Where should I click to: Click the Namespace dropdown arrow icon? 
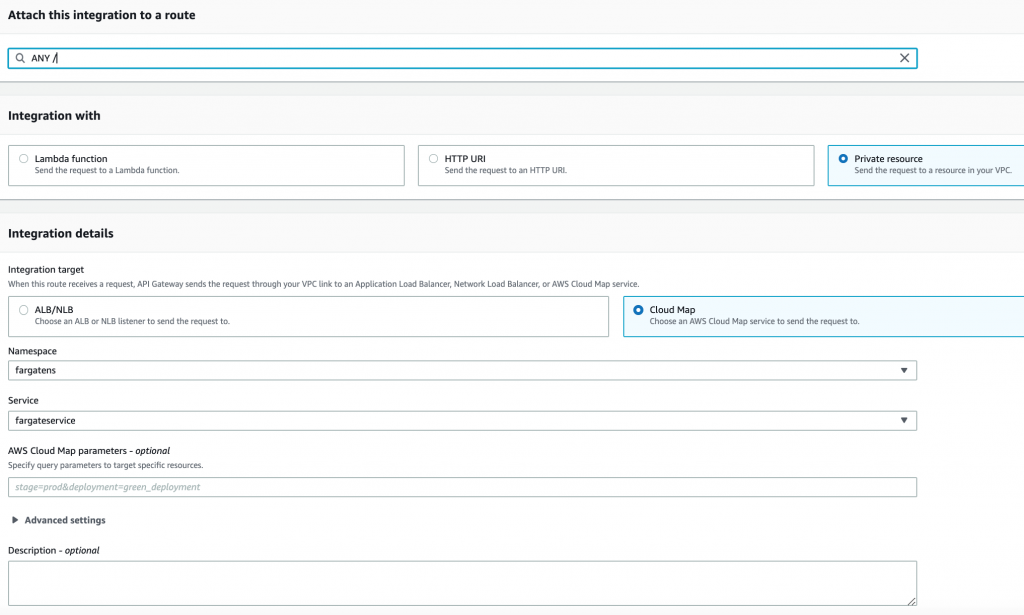click(905, 370)
